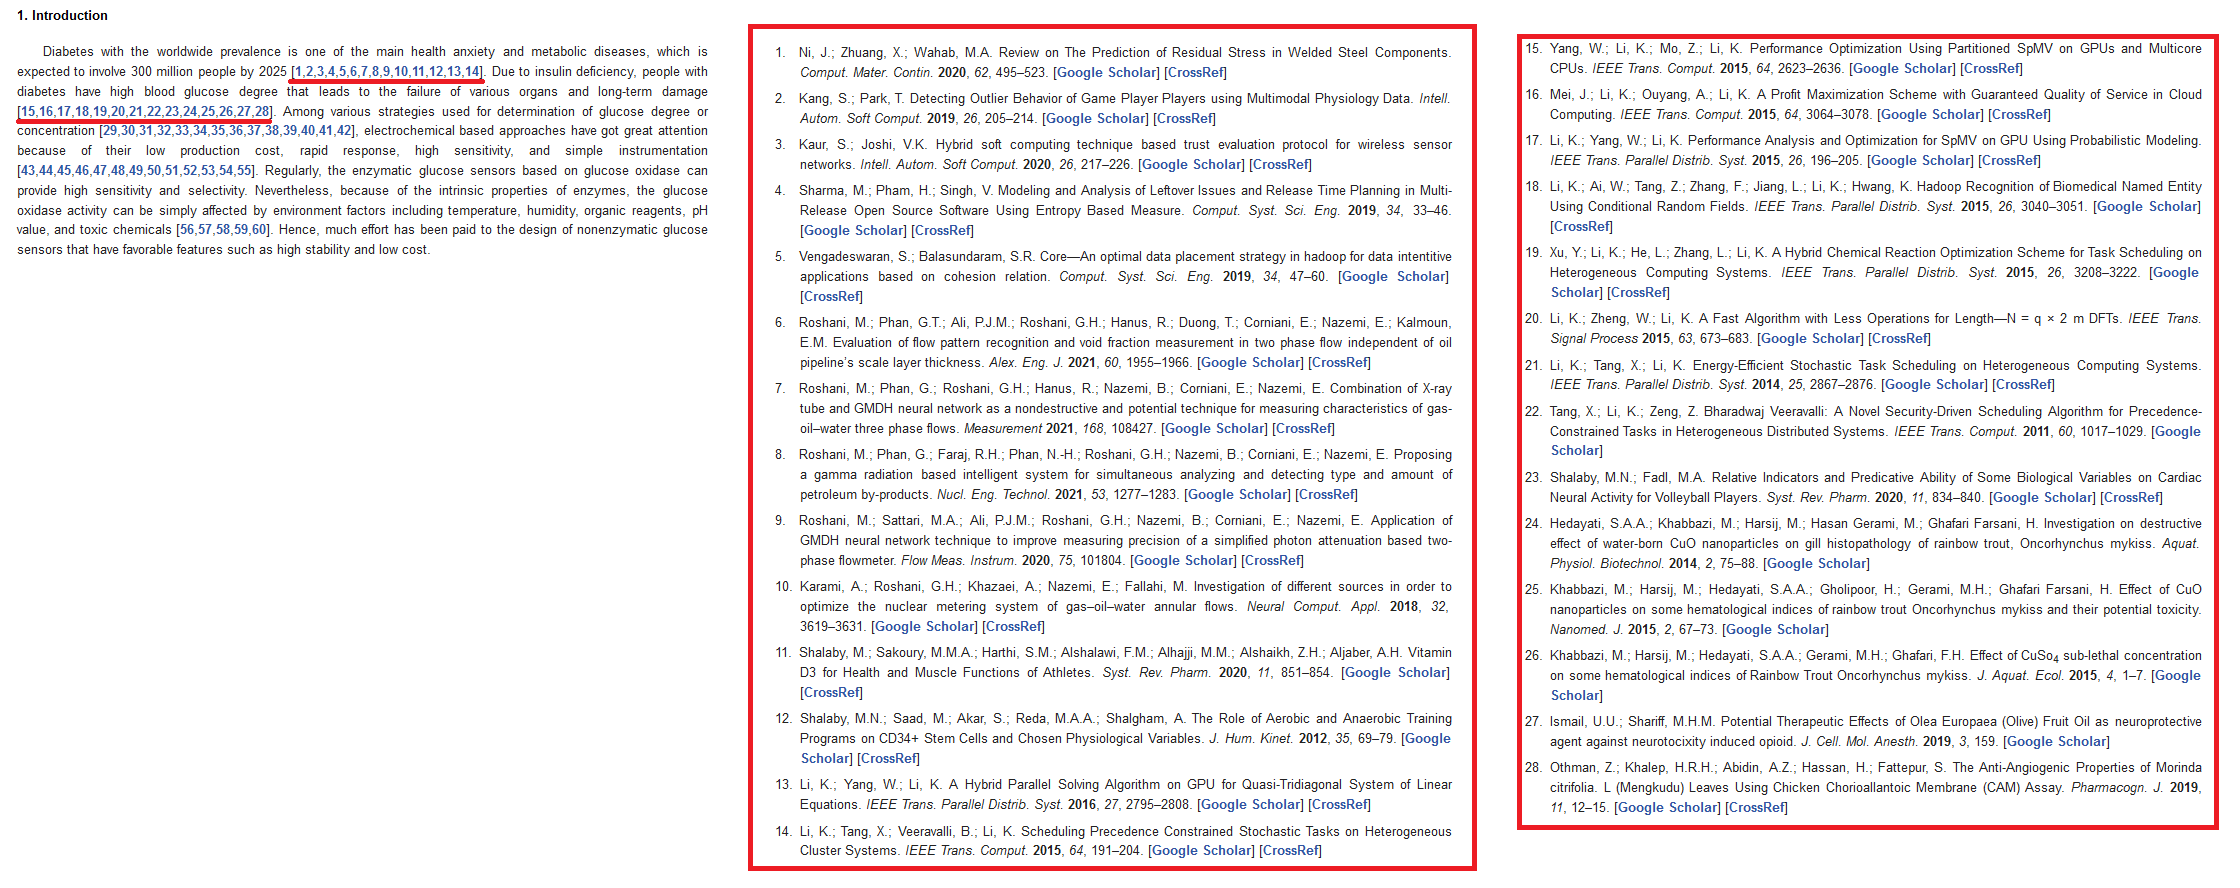Open CrossRef link for reference 2
This screenshot has width=2240, height=888.
click(x=1184, y=119)
